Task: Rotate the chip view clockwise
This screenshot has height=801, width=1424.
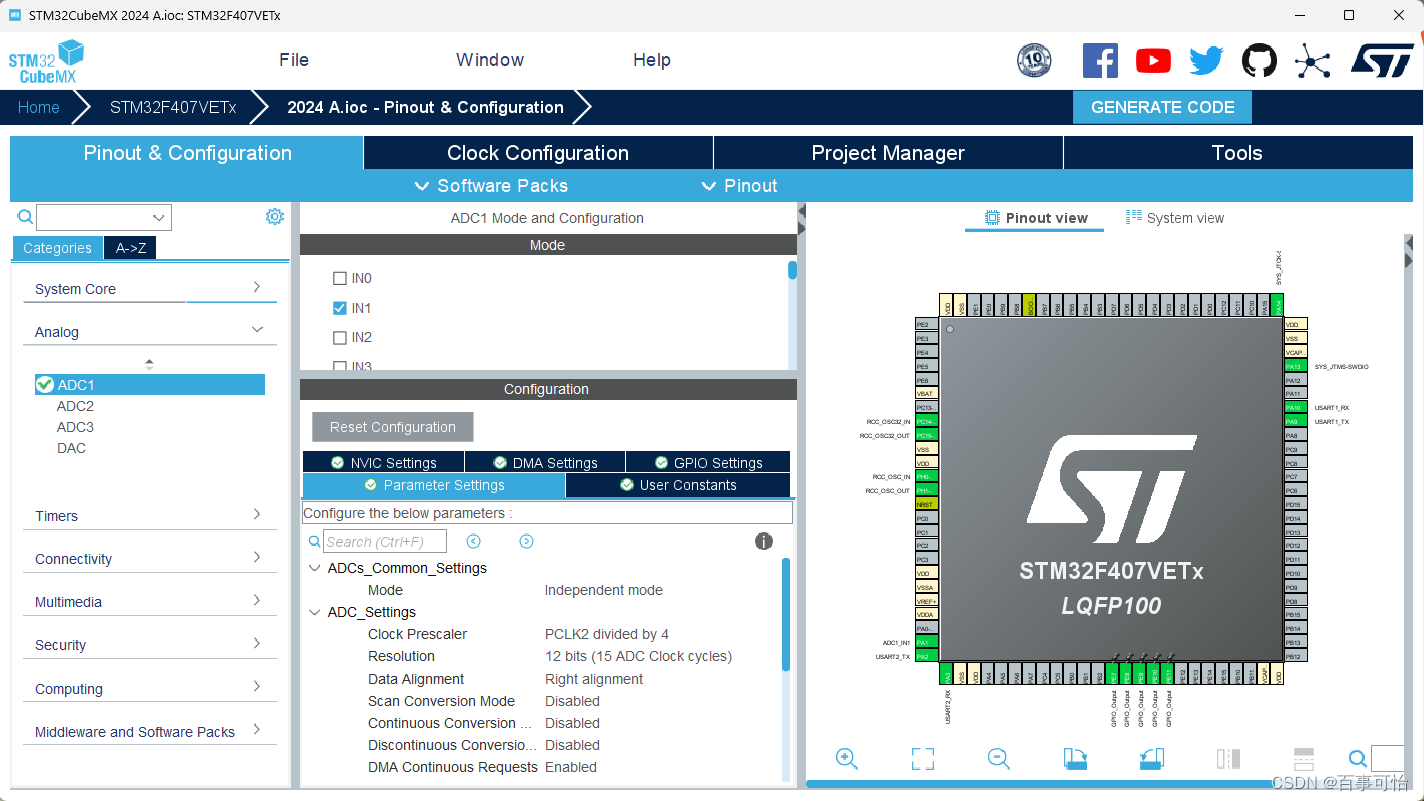Action: point(1075,758)
